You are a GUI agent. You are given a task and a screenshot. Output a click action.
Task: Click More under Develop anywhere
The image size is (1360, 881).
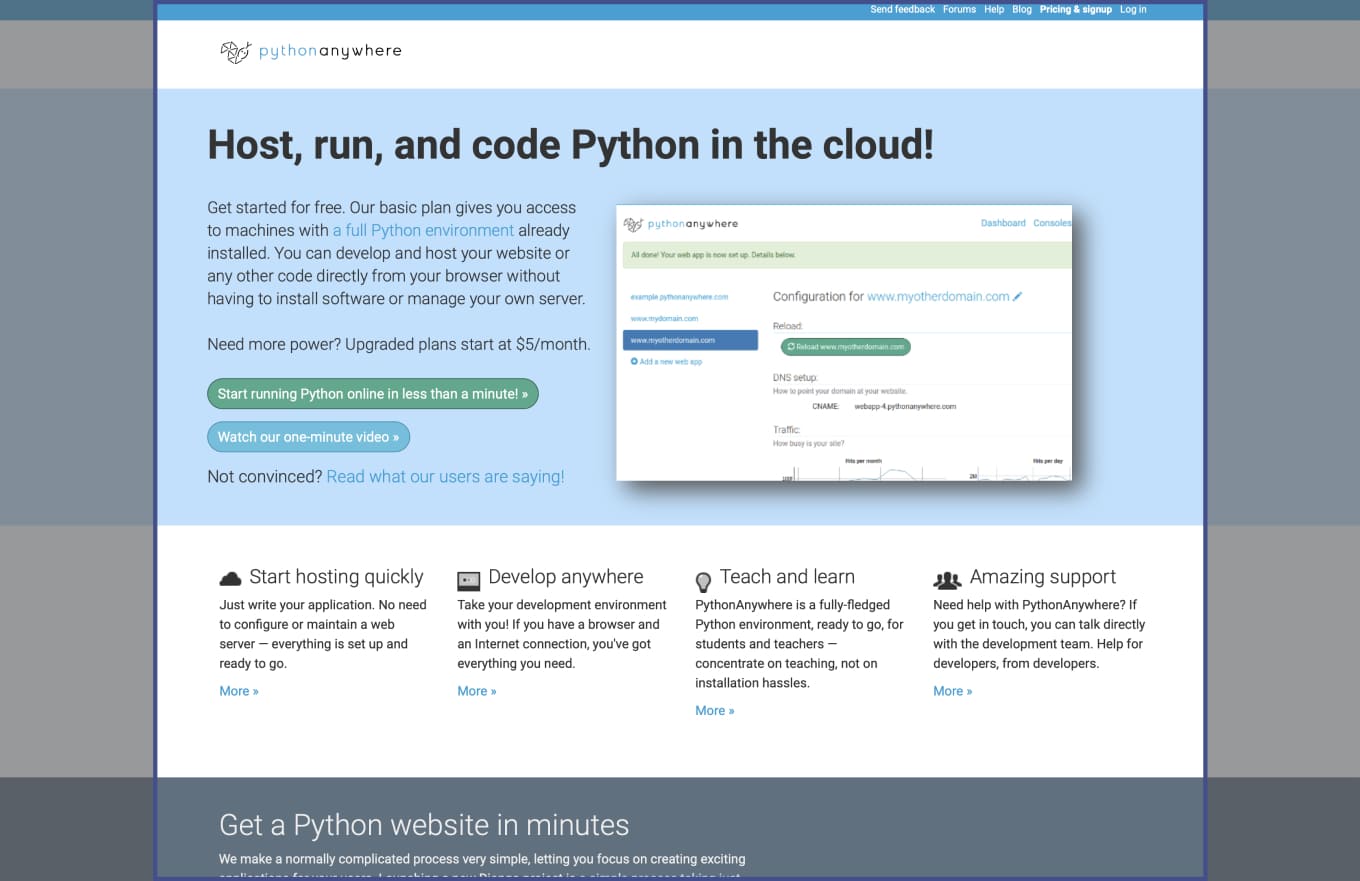point(477,691)
